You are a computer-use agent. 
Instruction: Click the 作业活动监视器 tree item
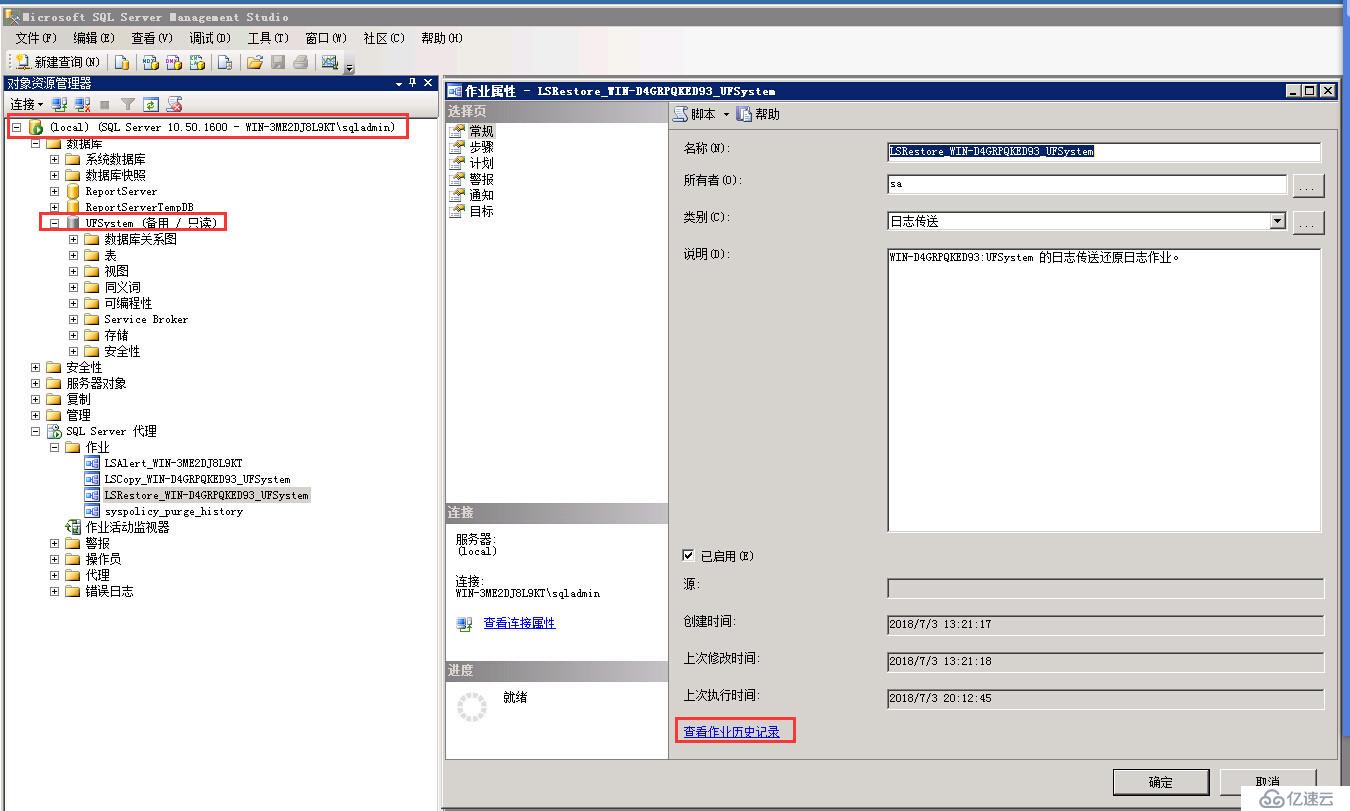click(x=127, y=527)
